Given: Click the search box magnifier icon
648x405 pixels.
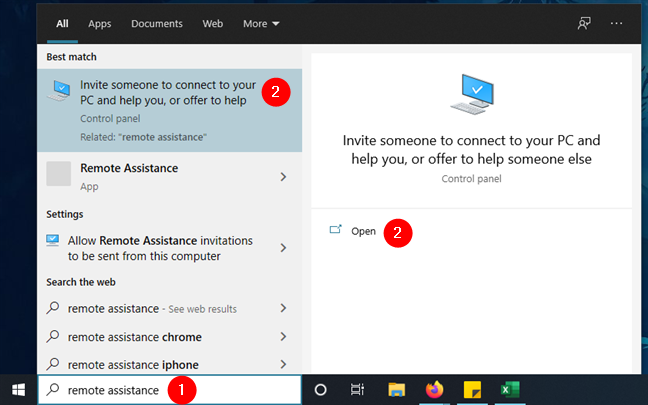Looking at the screenshot, I should tap(52, 389).
